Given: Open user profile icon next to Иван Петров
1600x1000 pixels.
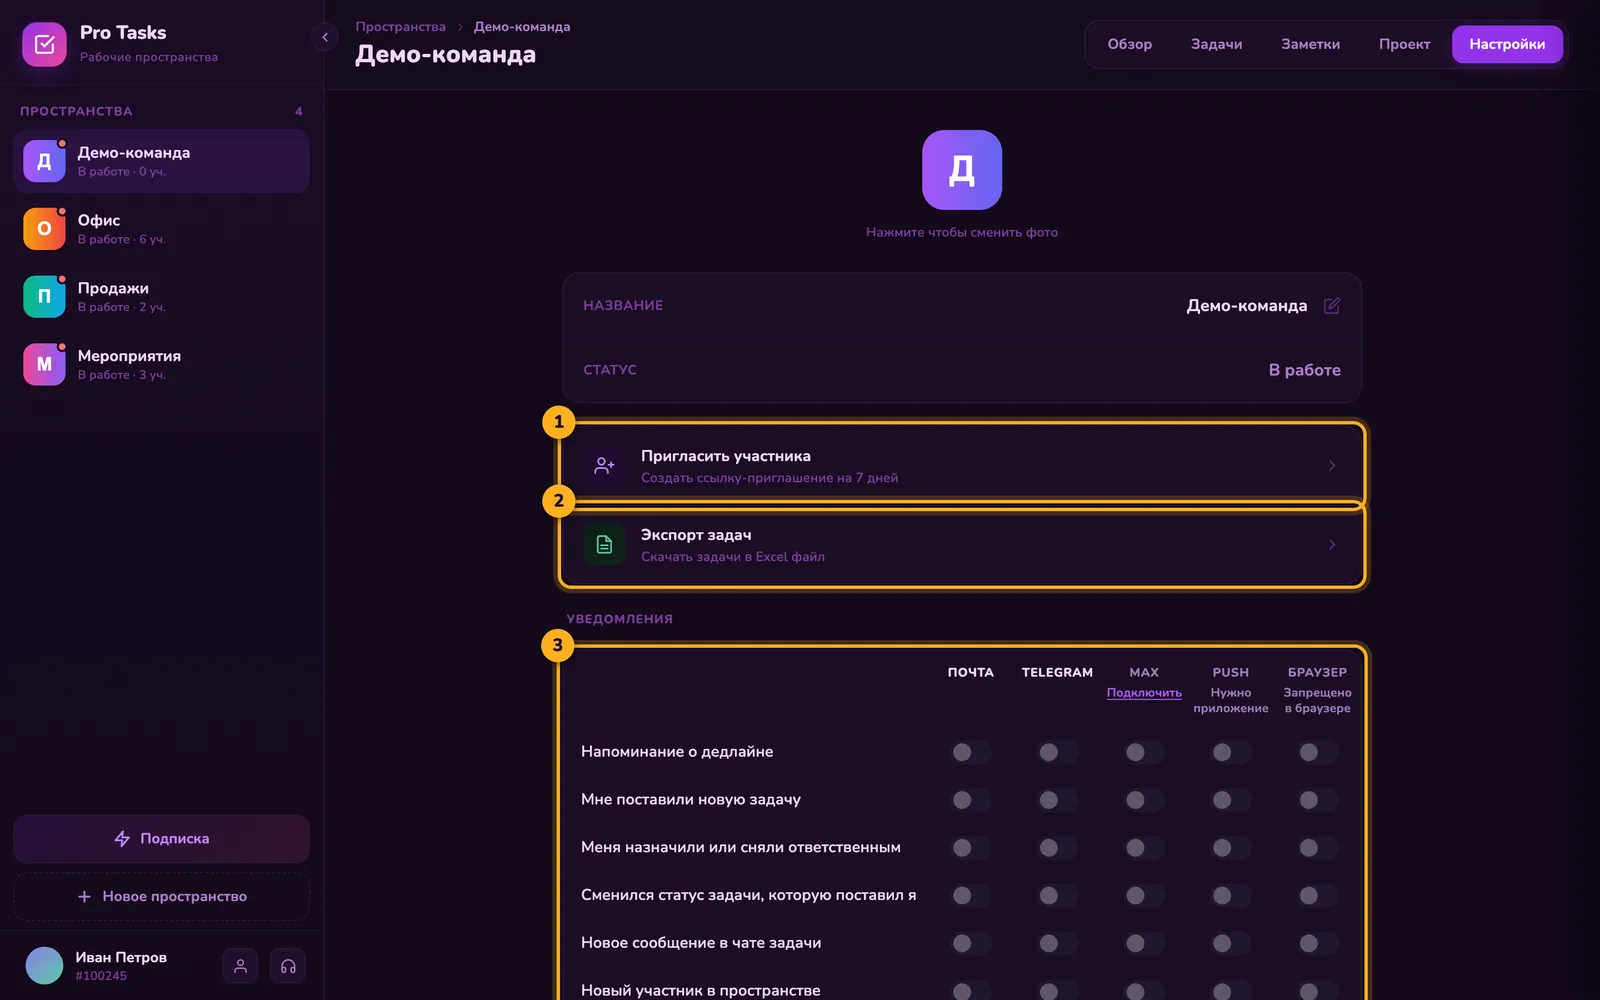Looking at the screenshot, I should click(x=240, y=966).
